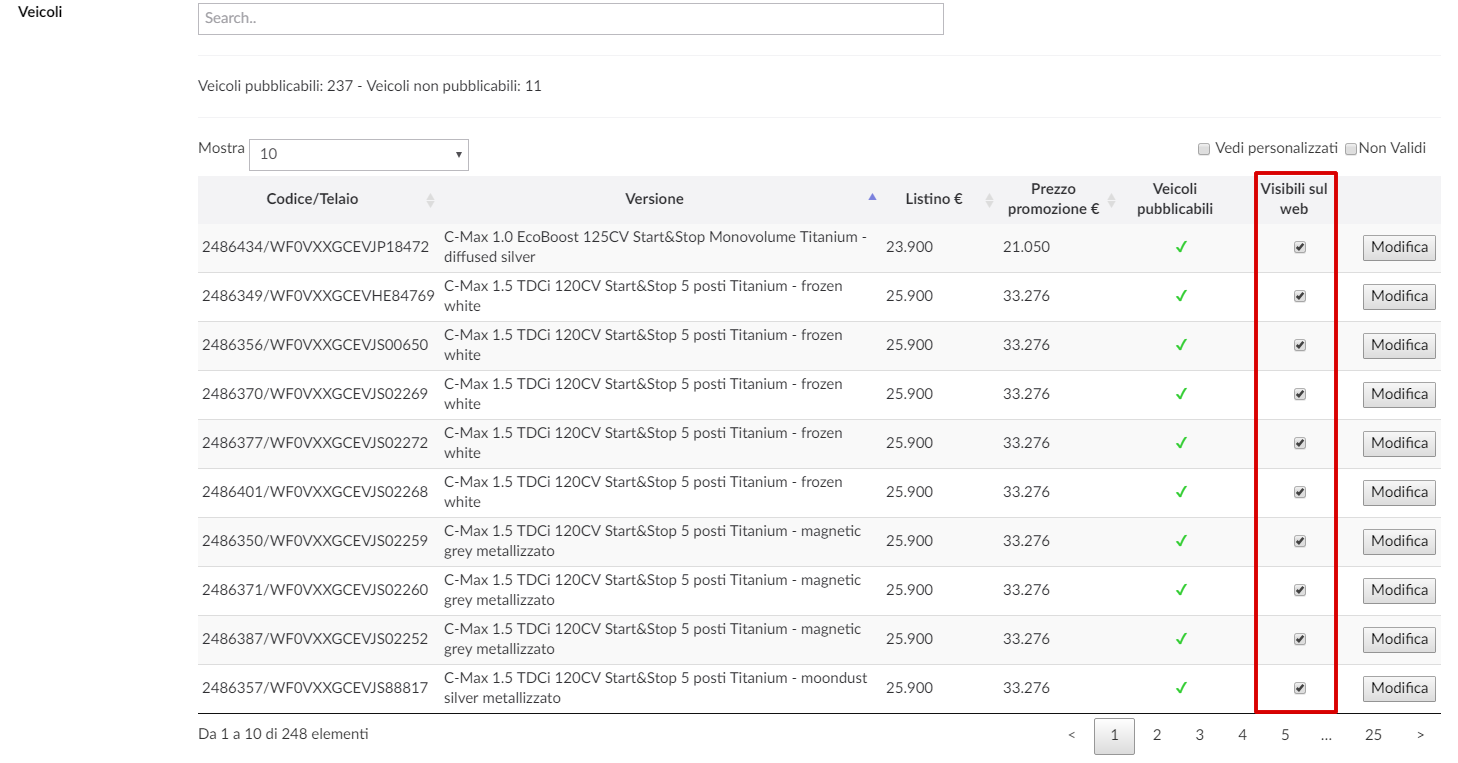The height and width of the screenshot is (763, 1458).
Task: Sort by Codice/Telaio column arrows
Action: click(x=430, y=200)
